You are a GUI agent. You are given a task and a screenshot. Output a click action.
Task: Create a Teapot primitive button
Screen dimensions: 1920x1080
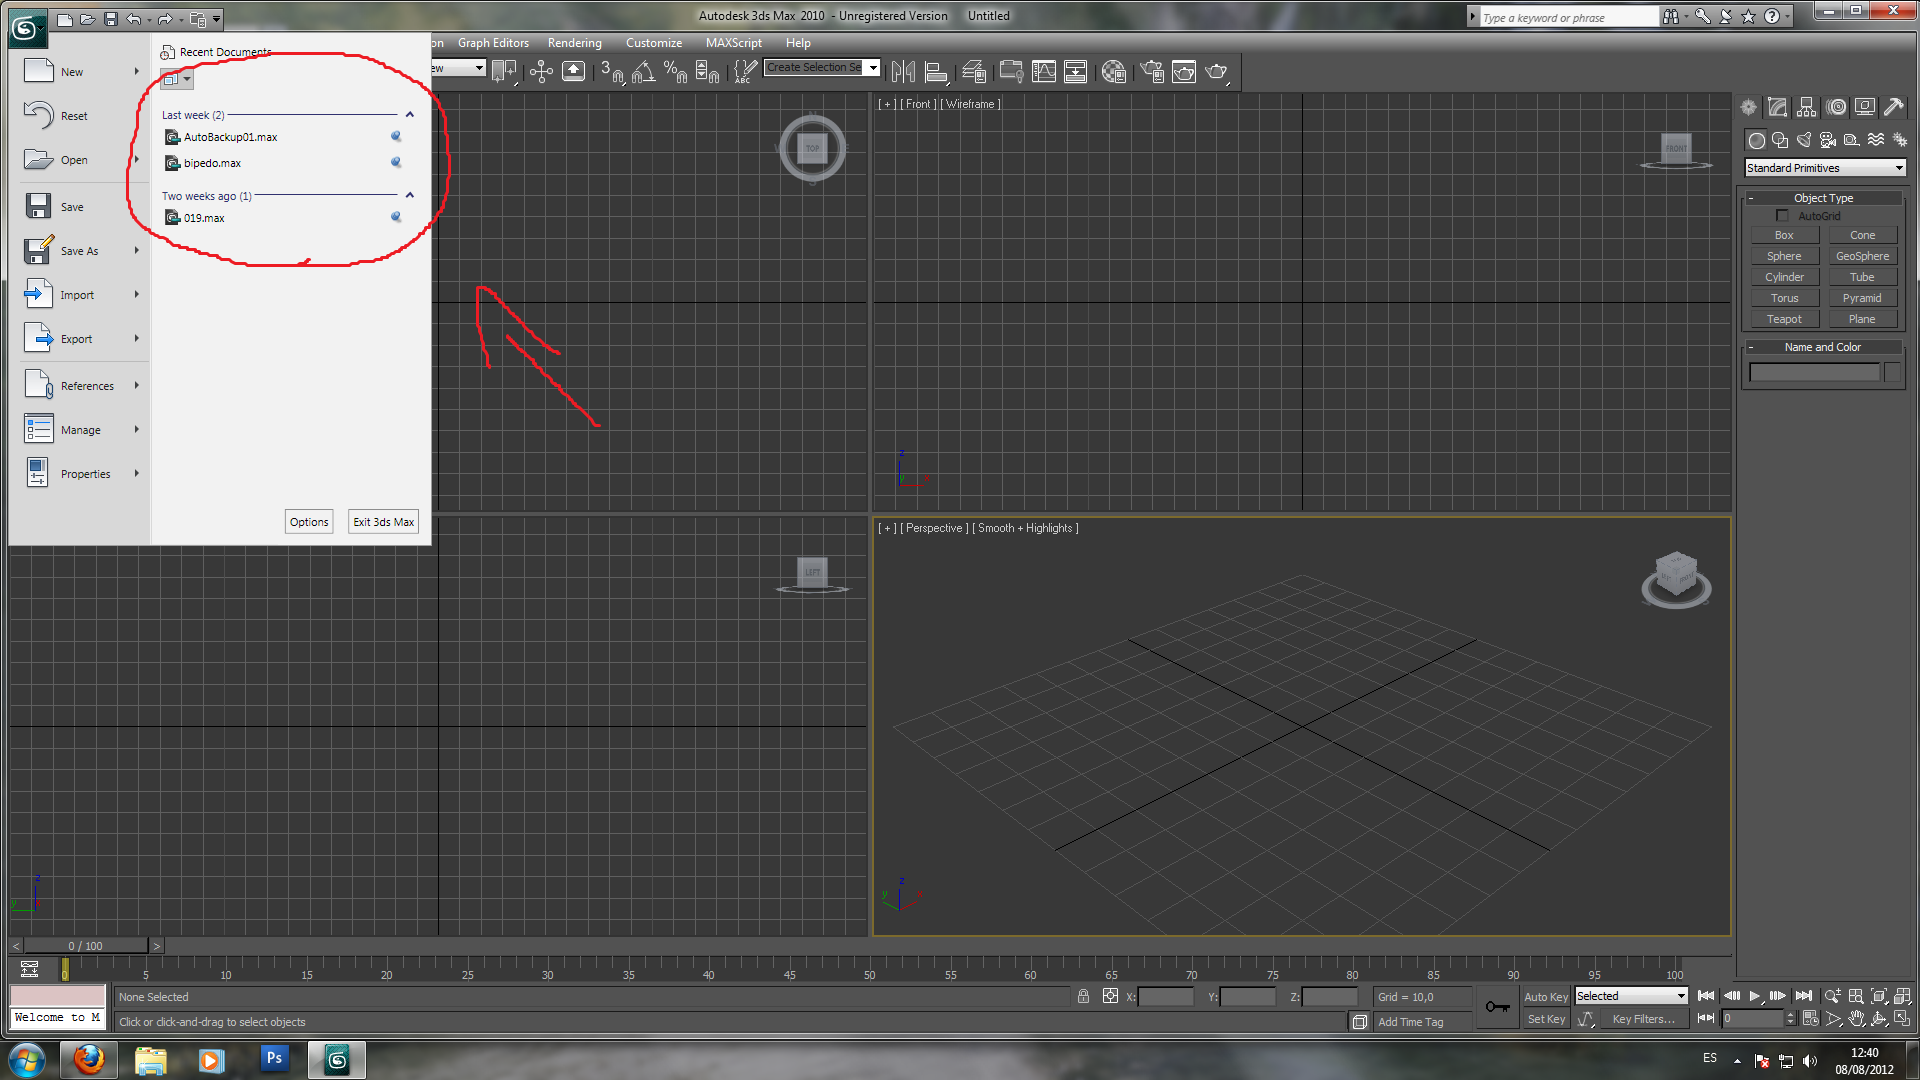pos(1784,319)
